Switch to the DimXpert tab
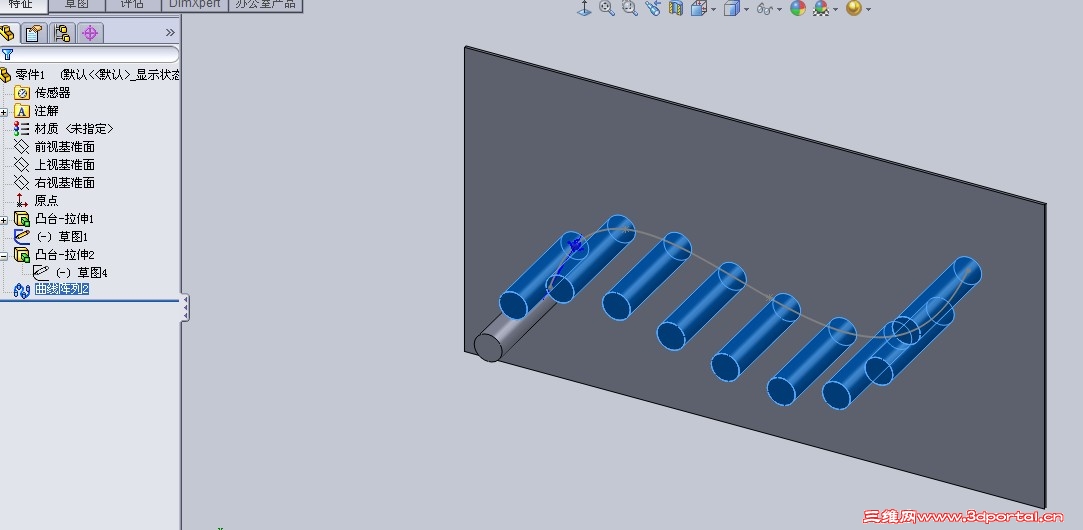The width and height of the screenshot is (1083, 530). pos(194,5)
